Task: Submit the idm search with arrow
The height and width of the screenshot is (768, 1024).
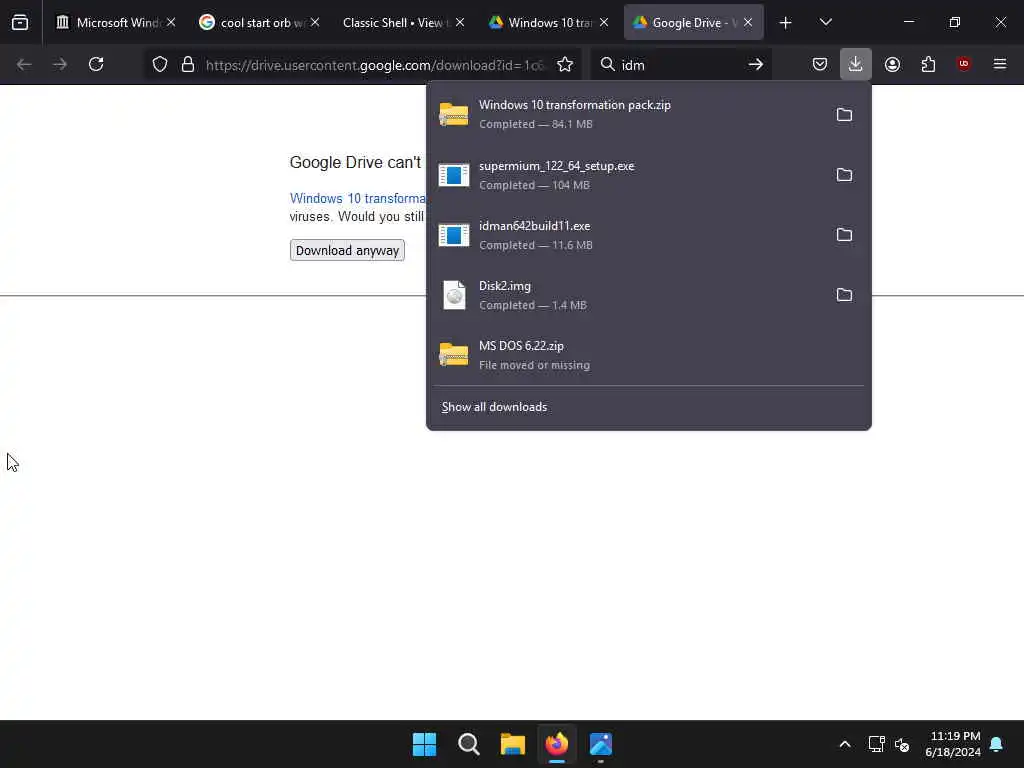Action: [x=756, y=64]
